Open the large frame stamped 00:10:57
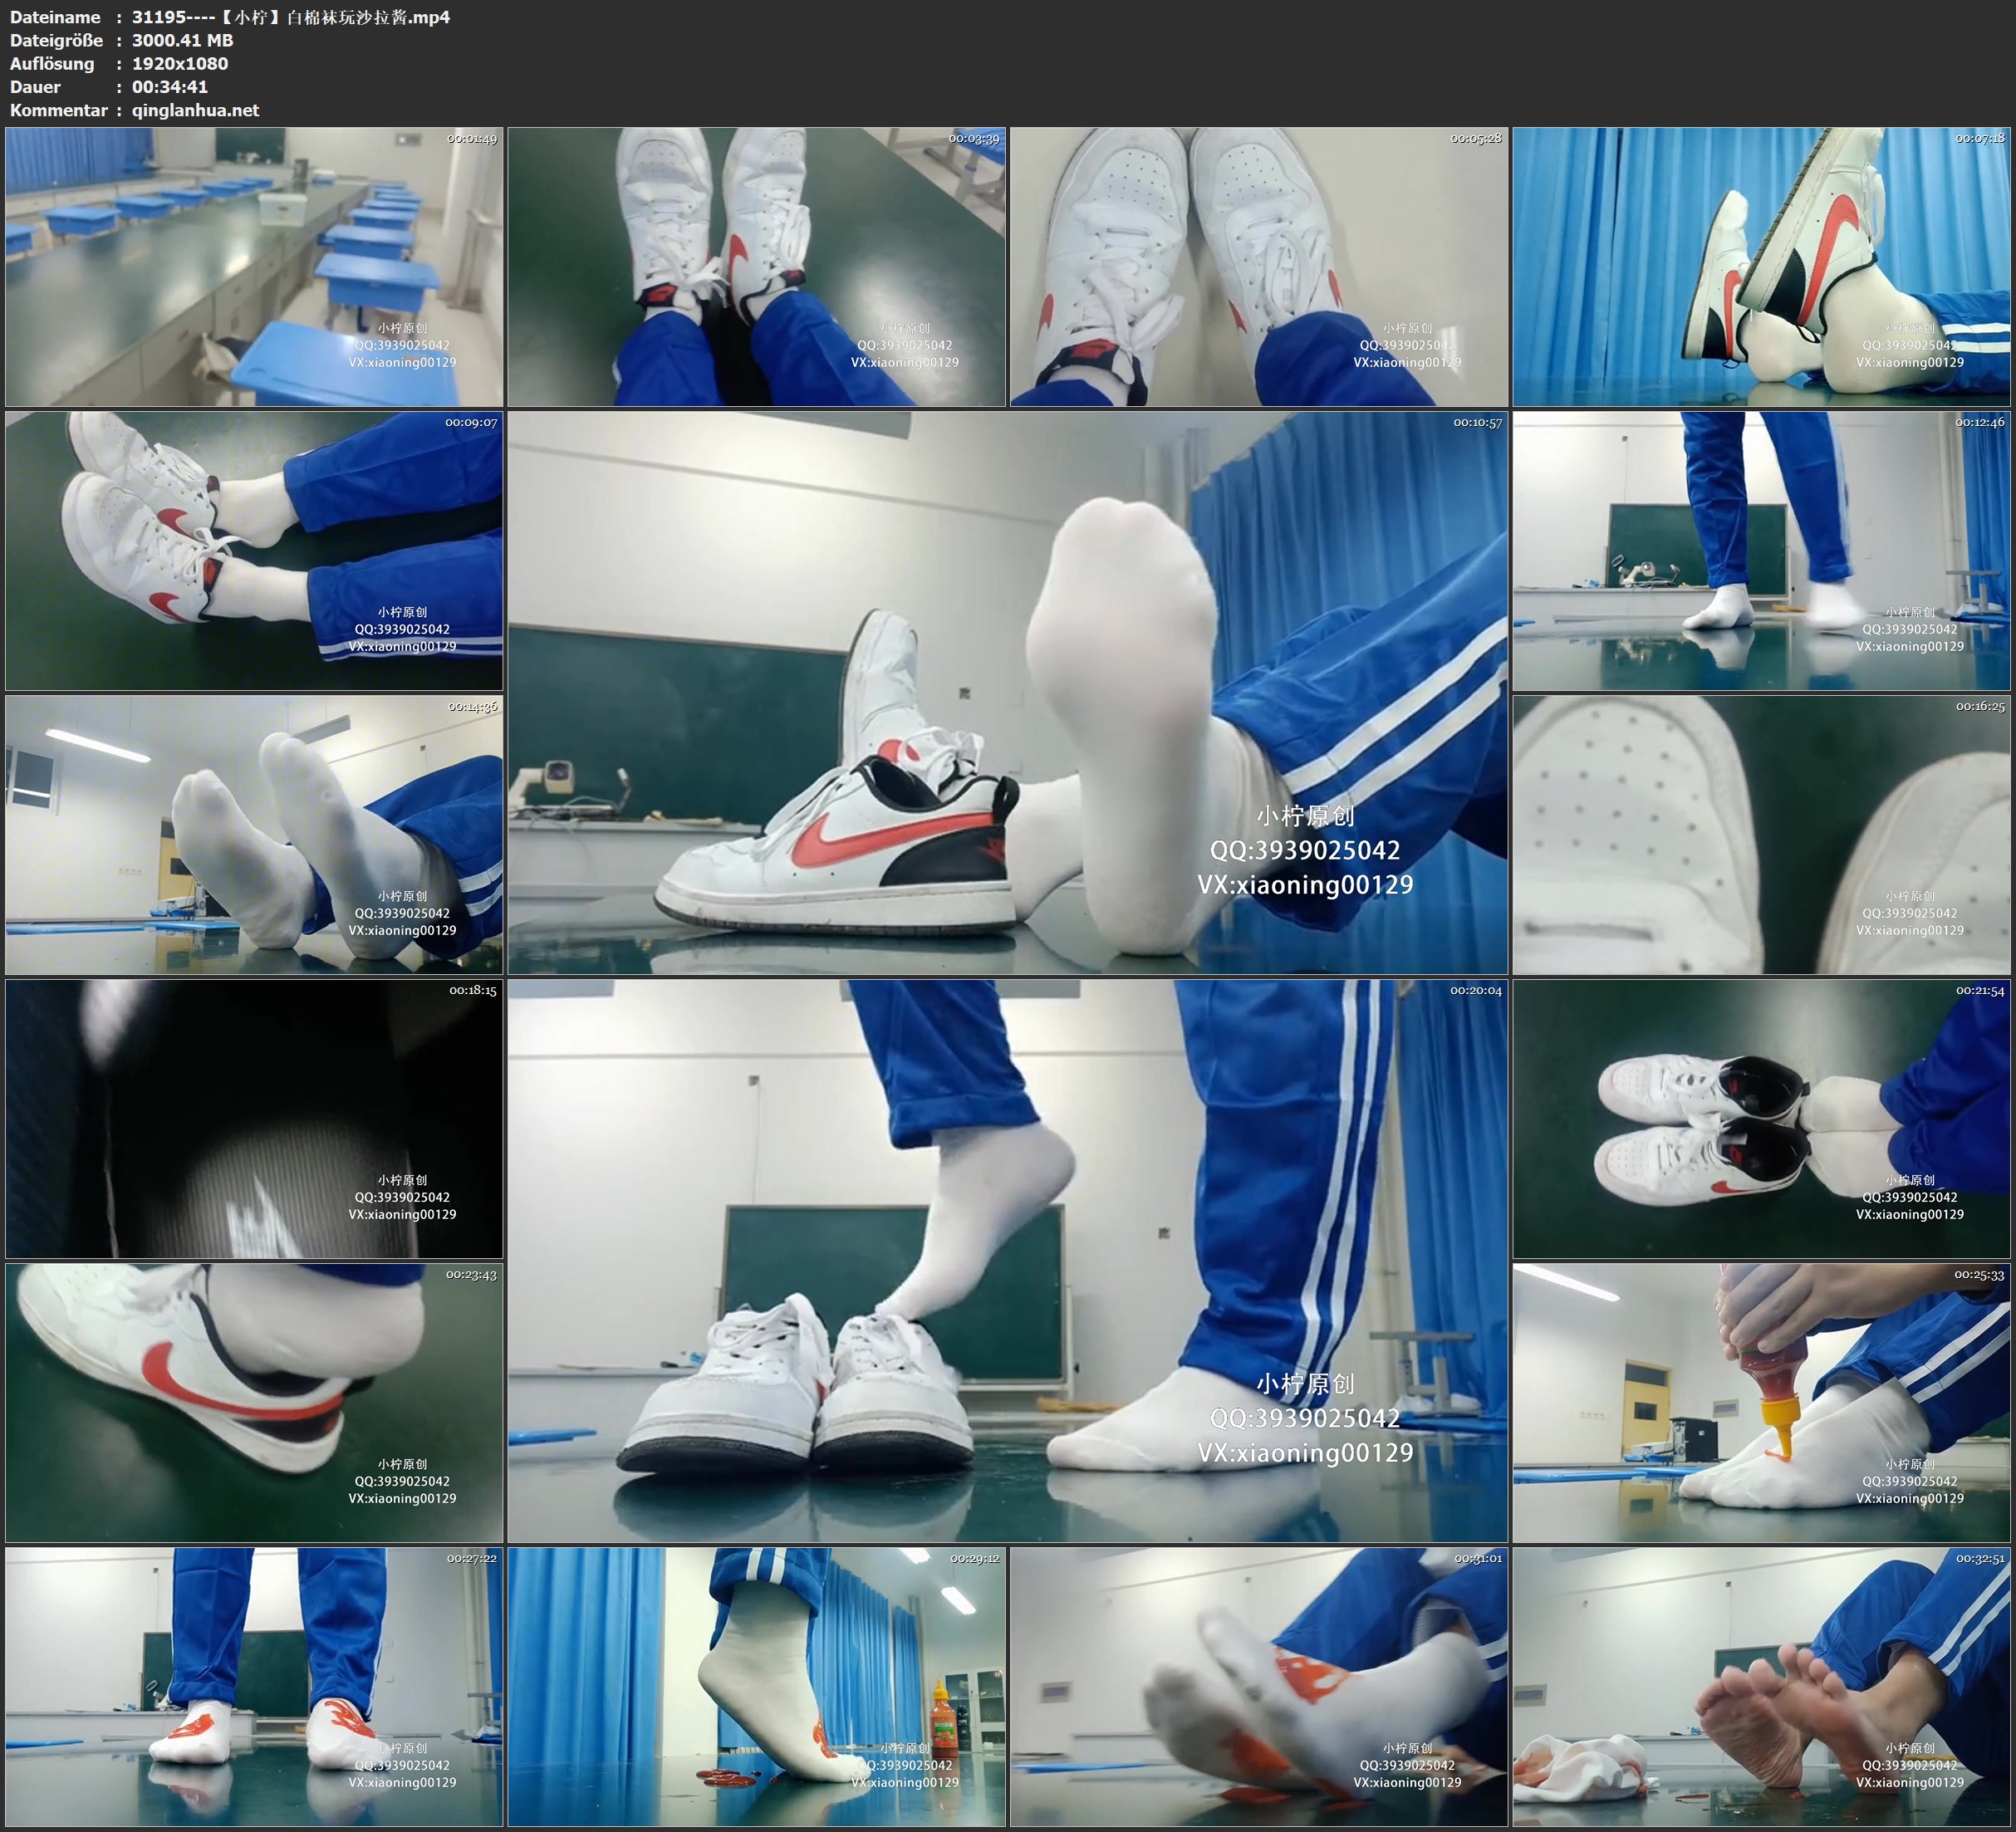Image resolution: width=2016 pixels, height=1832 pixels. click(1007, 692)
